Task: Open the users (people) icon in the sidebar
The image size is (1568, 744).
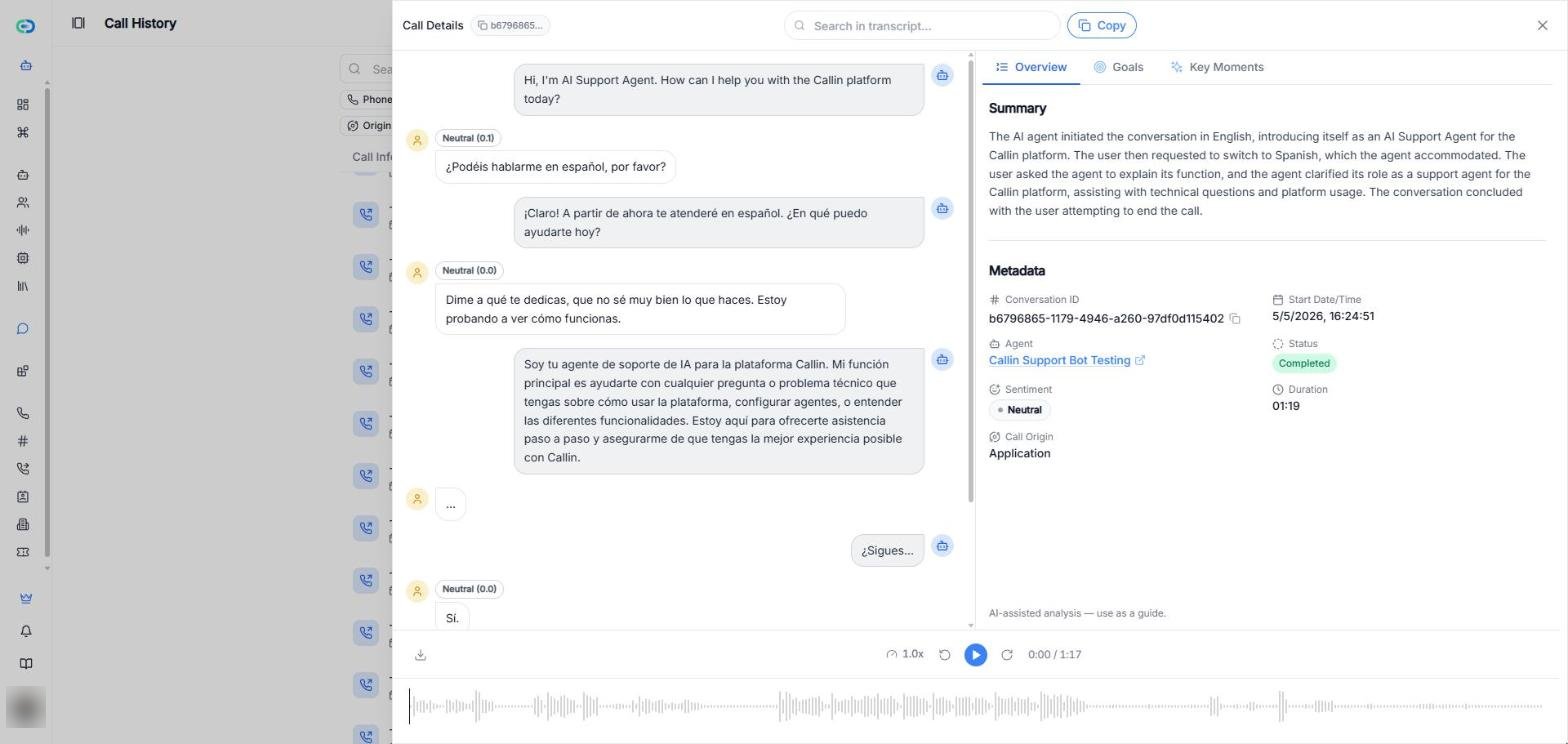Action: [x=23, y=203]
